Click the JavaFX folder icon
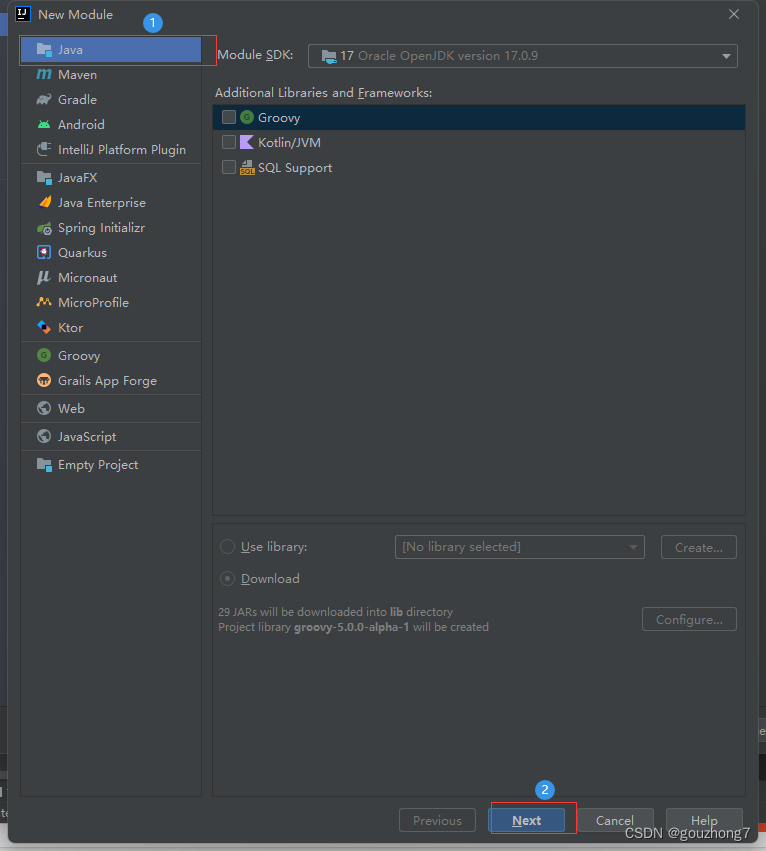Screen dimensions: 766x851 44,177
